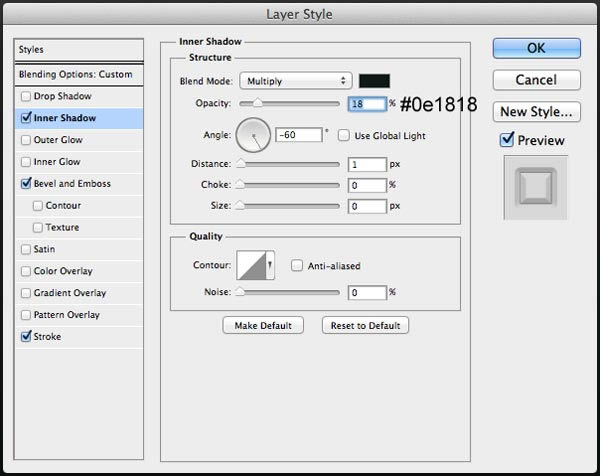Click the Contour curve thumbnail
The height and width of the screenshot is (476, 600).
(x=251, y=265)
